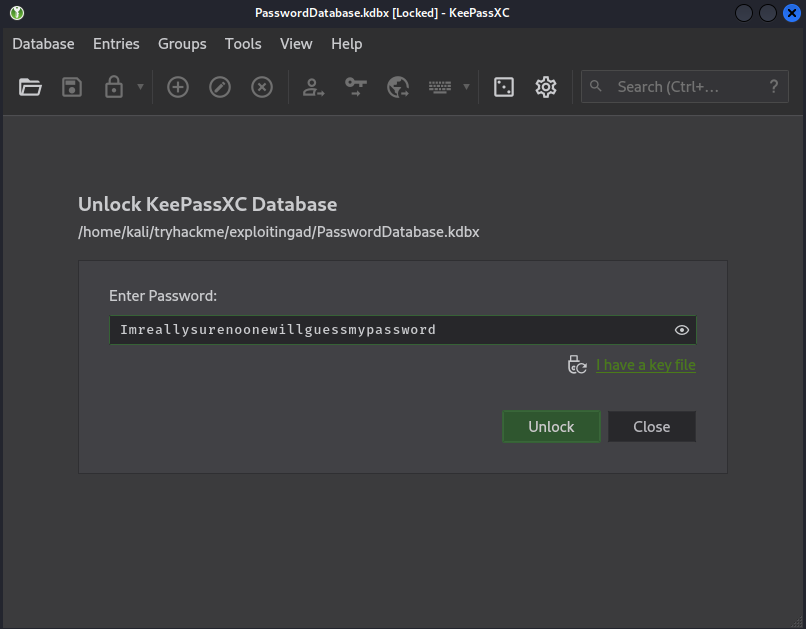806x629 pixels.
Task: Click the Search entries field
Action: tap(685, 87)
